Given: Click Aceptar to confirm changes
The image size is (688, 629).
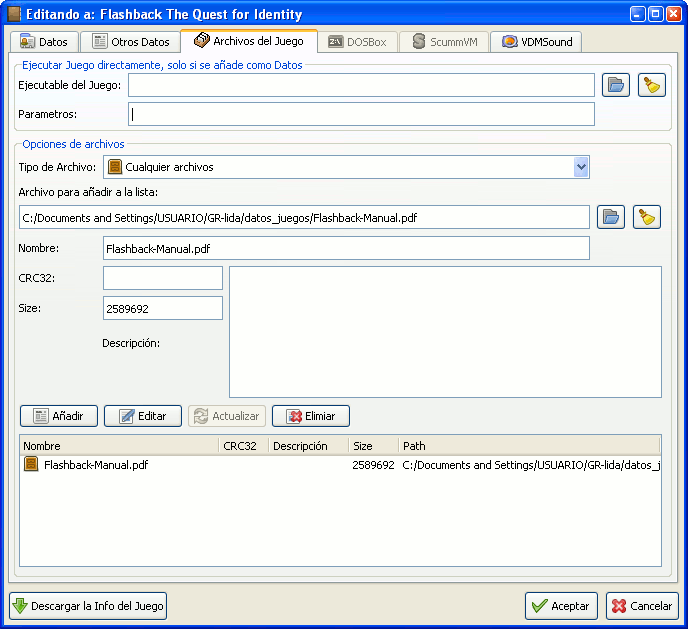Looking at the screenshot, I should click(561, 606).
